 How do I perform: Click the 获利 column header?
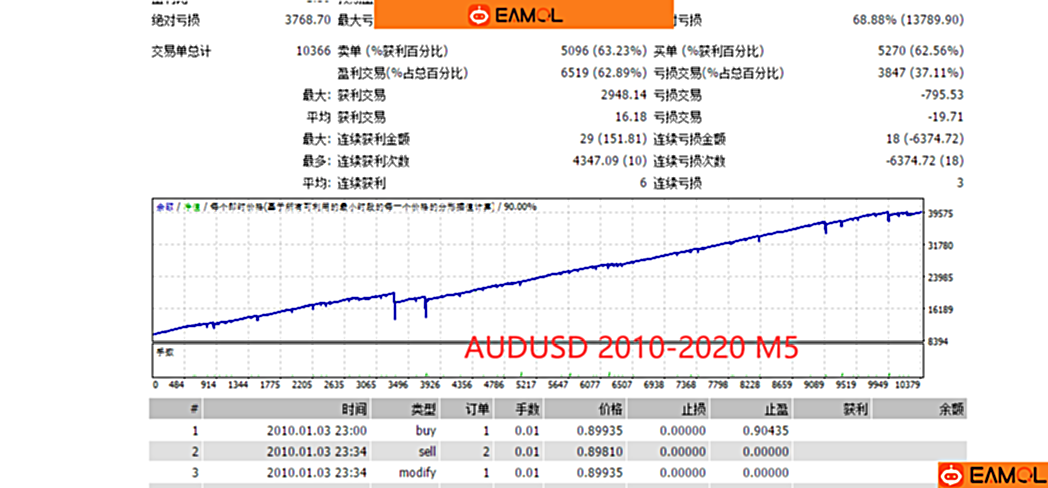(856, 408)
